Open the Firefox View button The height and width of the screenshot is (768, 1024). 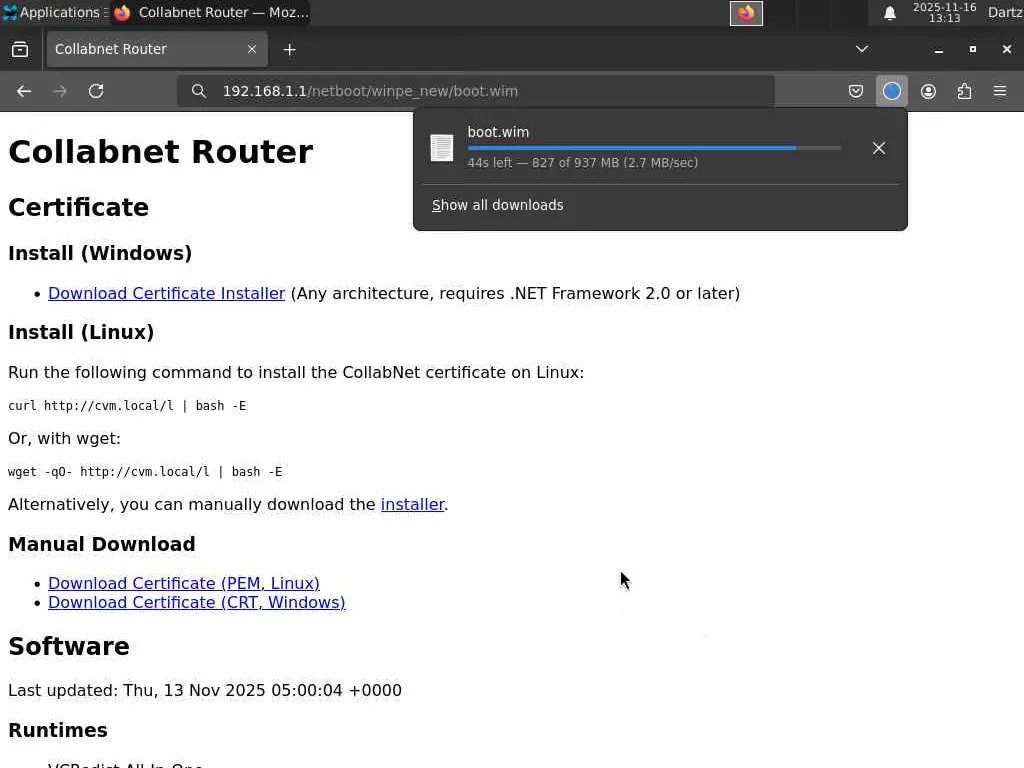point(20,50)
